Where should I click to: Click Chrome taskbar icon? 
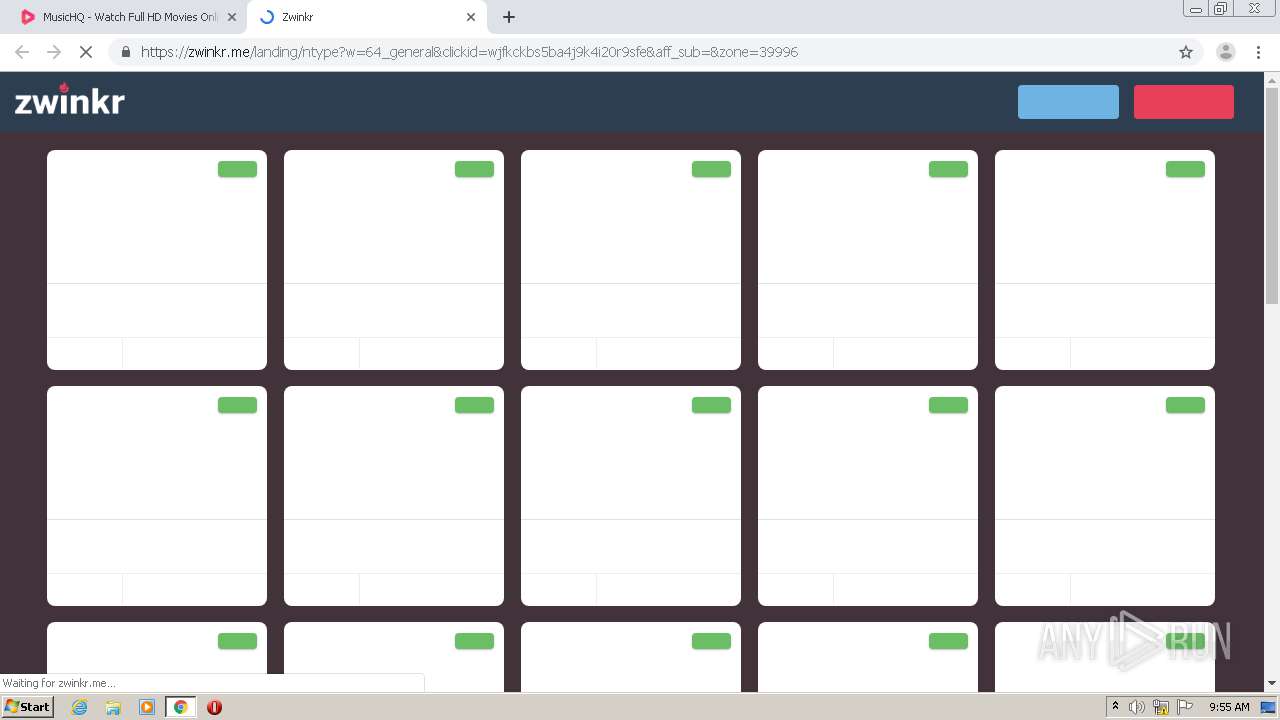tap(180, 707)
